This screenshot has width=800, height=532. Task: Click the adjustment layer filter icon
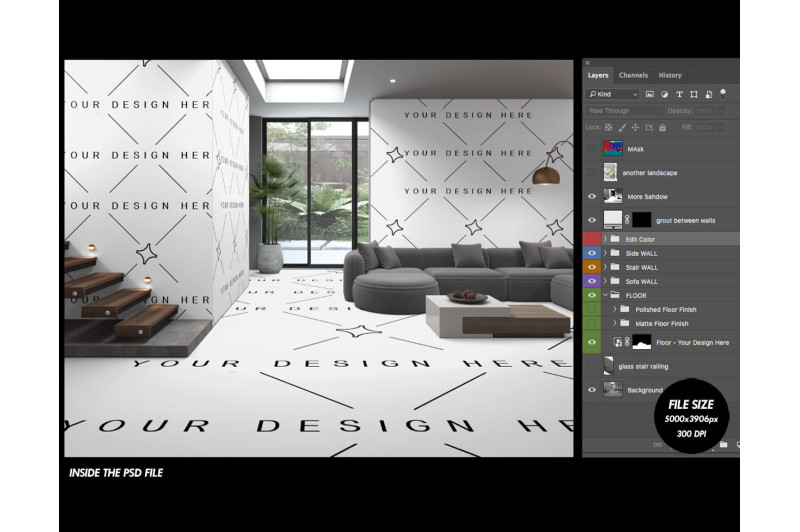tap(664, 94)
